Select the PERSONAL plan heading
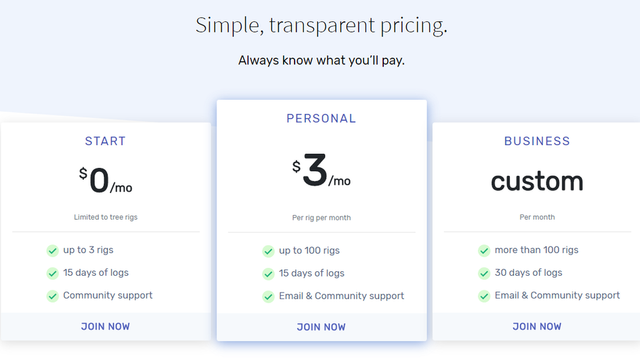 [321, 119]
